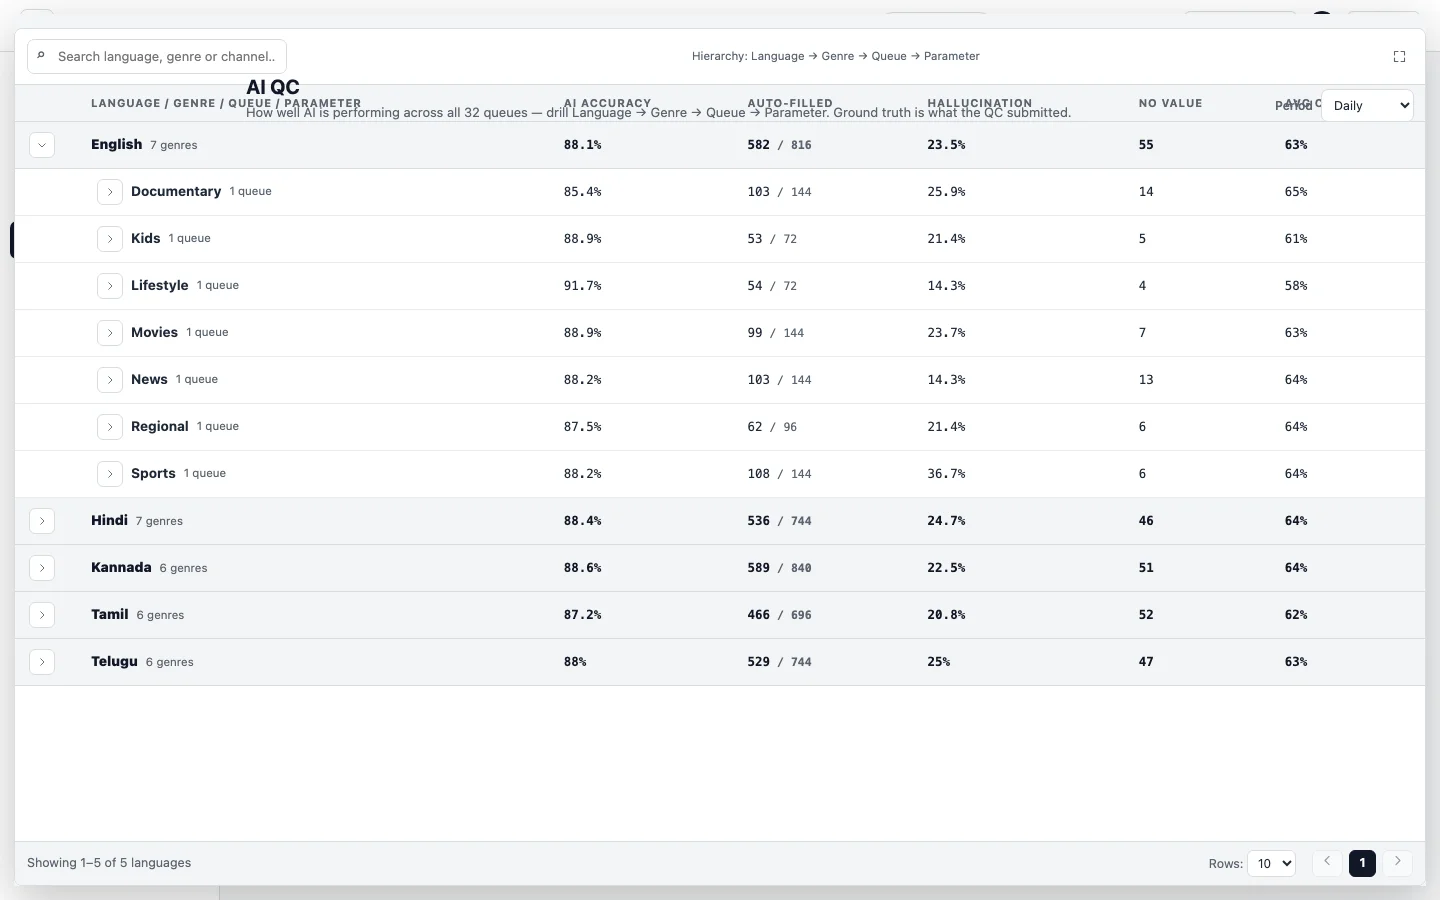This screenshot has width=1440, height=900.
Task: Expand the Hindi language row
Action: 42,521
